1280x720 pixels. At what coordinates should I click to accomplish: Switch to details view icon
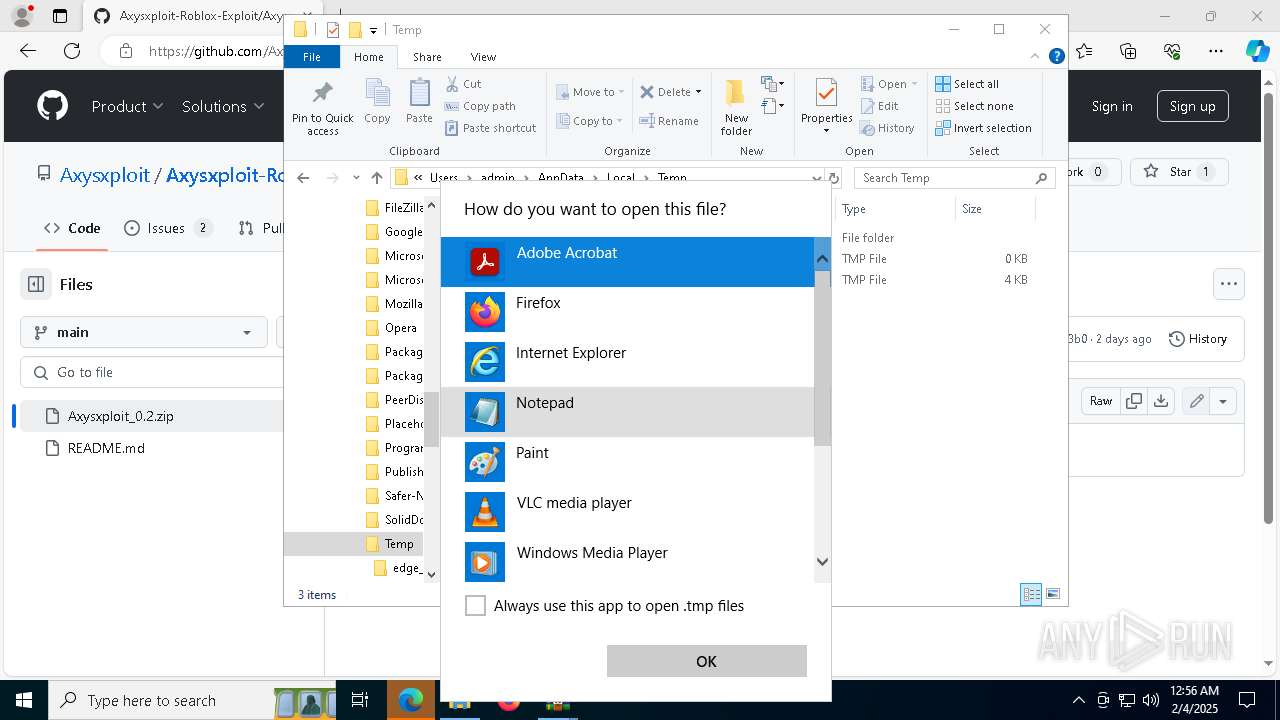click(x=1031, y=594)
